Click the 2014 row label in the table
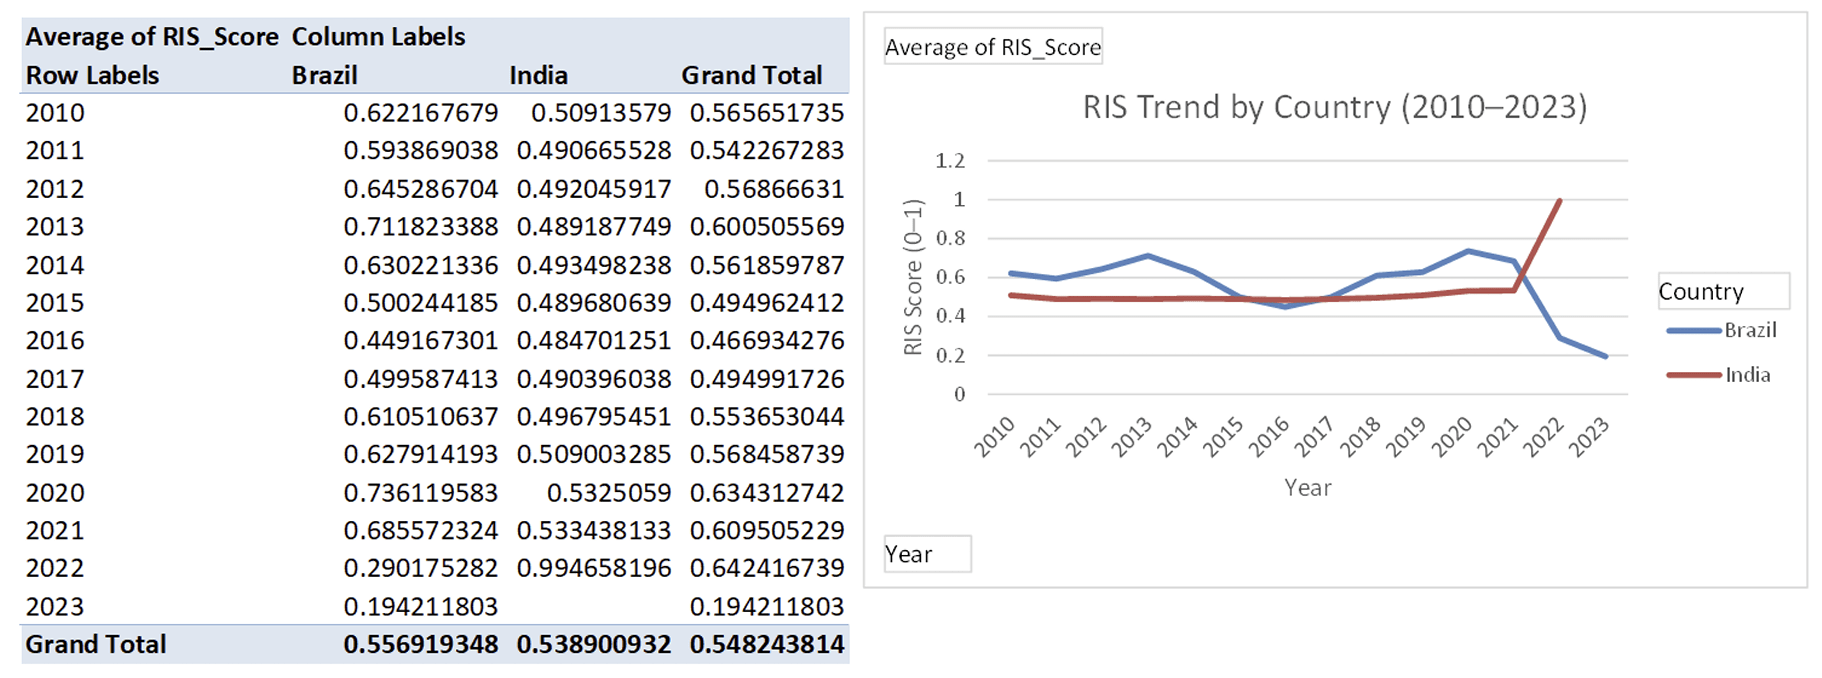 coord(55,265)
